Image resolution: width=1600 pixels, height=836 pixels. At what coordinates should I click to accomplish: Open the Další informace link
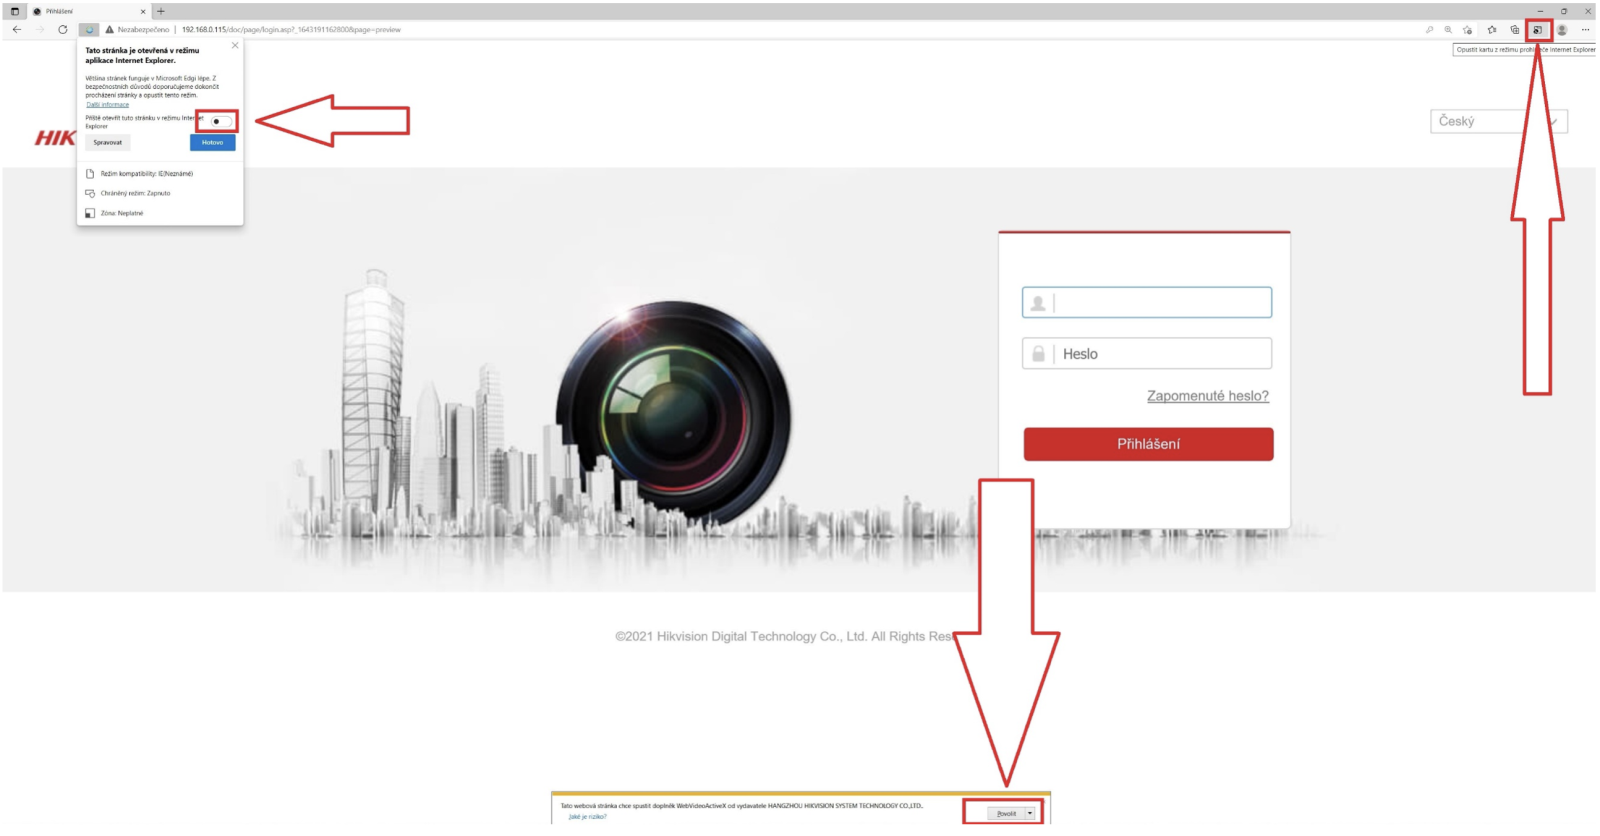(x=107, y=105)
